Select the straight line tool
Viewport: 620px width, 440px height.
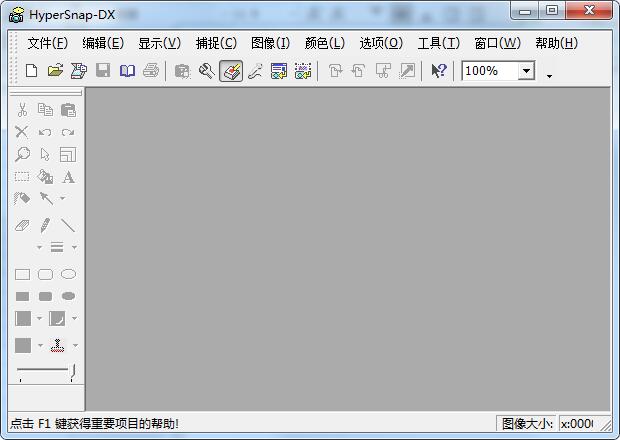coord(68,225)
